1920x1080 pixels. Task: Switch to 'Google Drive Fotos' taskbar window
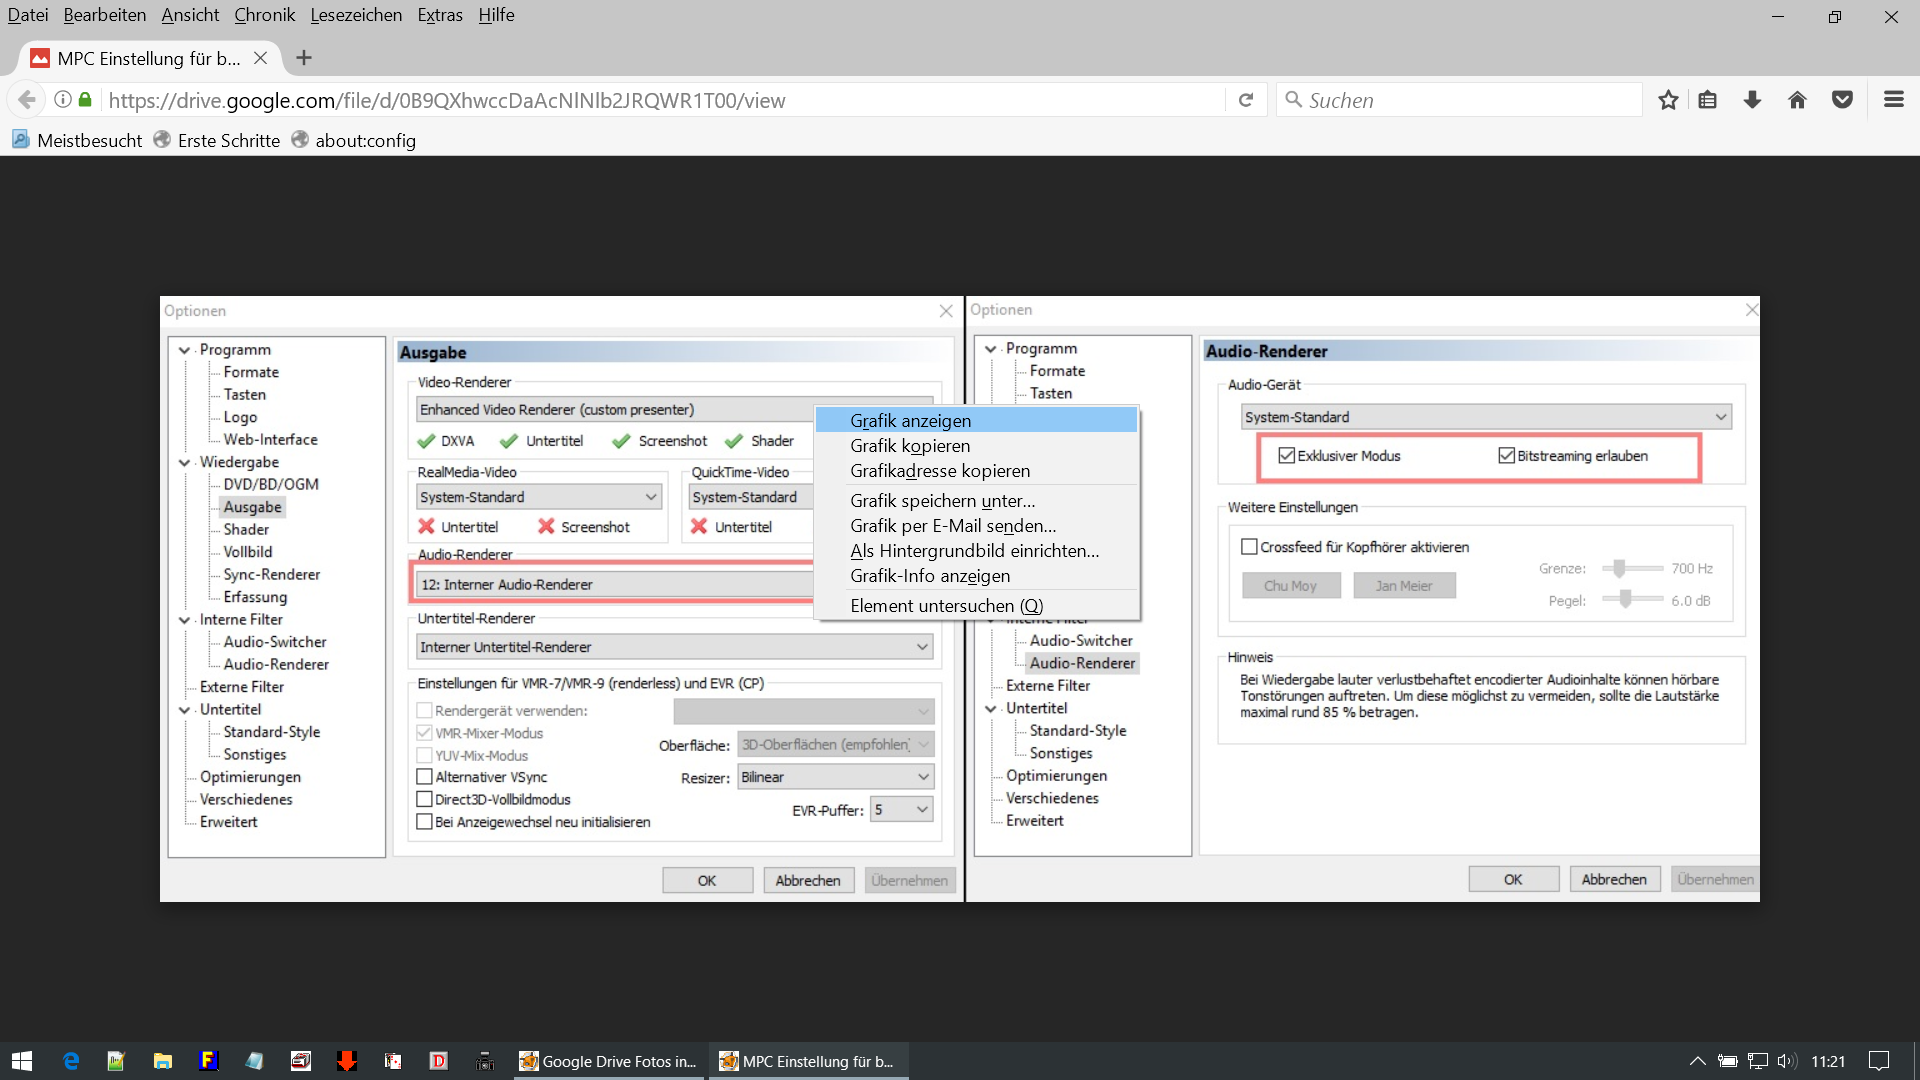tap(608, 1061)
